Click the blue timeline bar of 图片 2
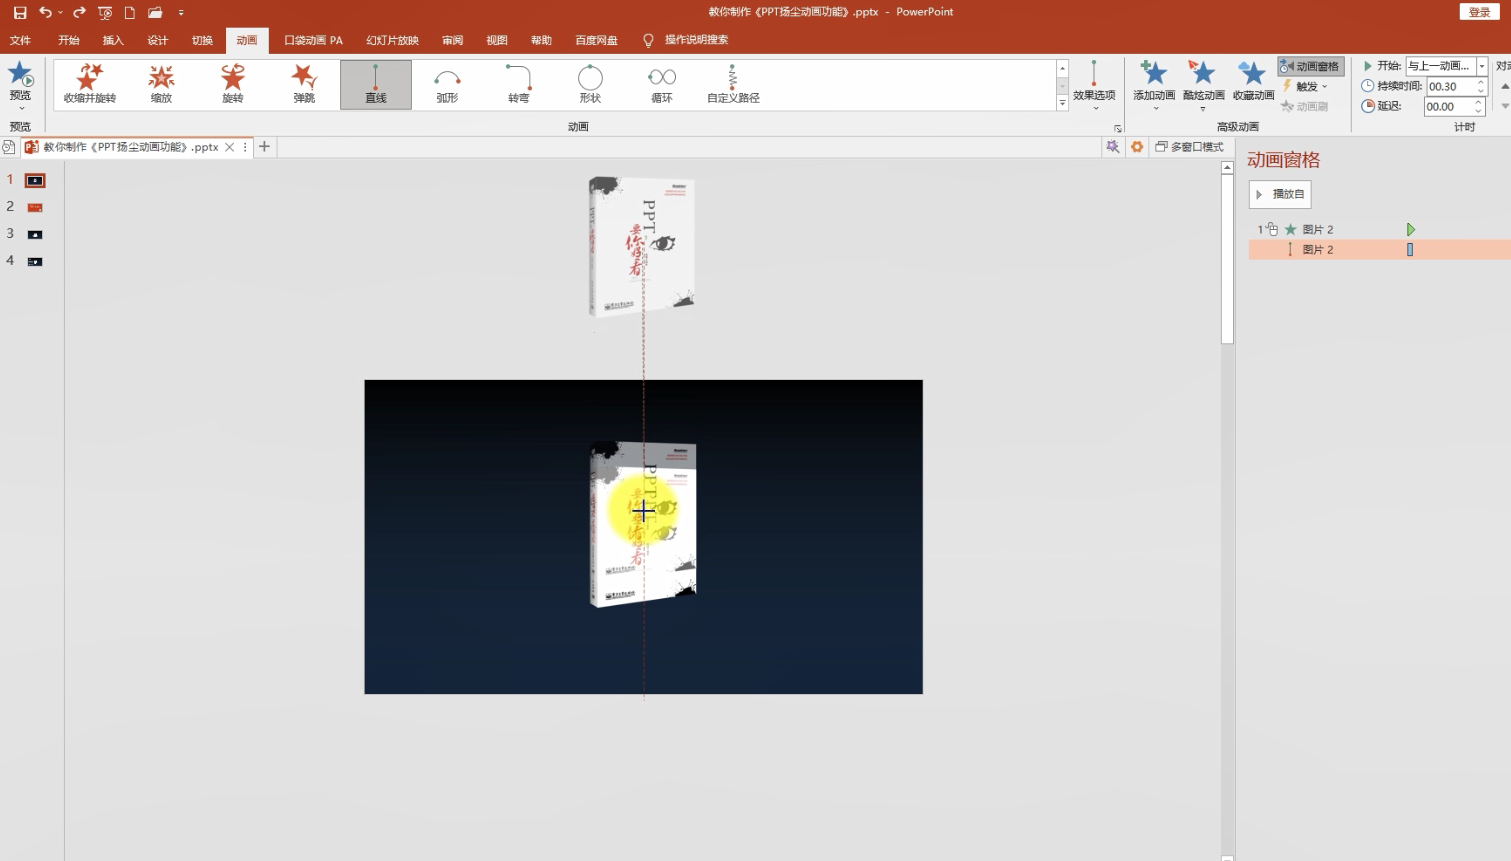The width and height of the screenshot is (1511, 861). pyautogui.click(x=1410, y=250)
